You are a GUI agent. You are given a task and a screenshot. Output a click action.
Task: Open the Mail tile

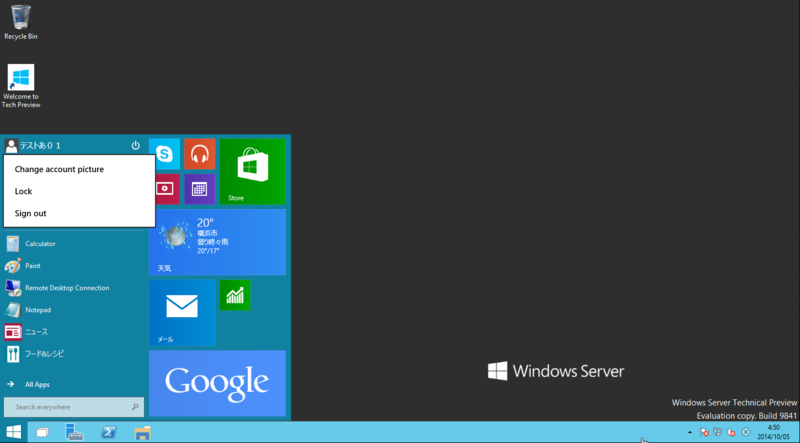(x=182, y=313)
